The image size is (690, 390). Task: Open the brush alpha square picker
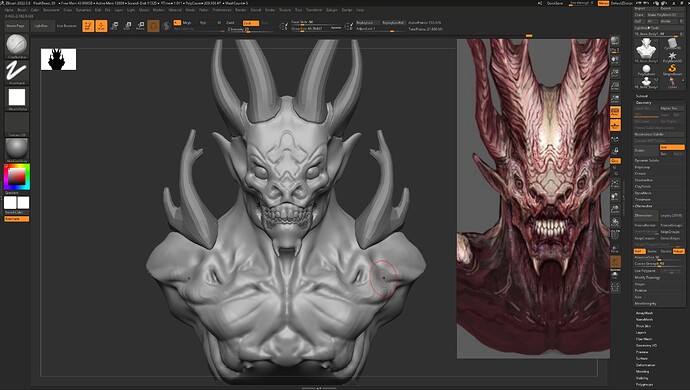[x=17, y=98]
